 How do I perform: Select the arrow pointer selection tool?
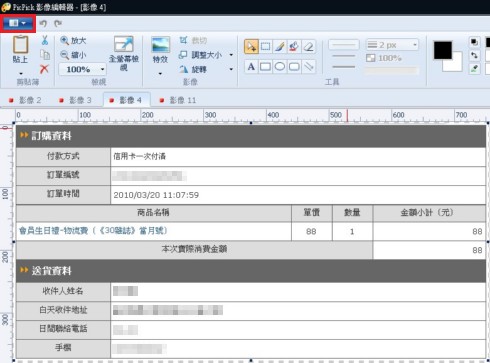point(251,47)
